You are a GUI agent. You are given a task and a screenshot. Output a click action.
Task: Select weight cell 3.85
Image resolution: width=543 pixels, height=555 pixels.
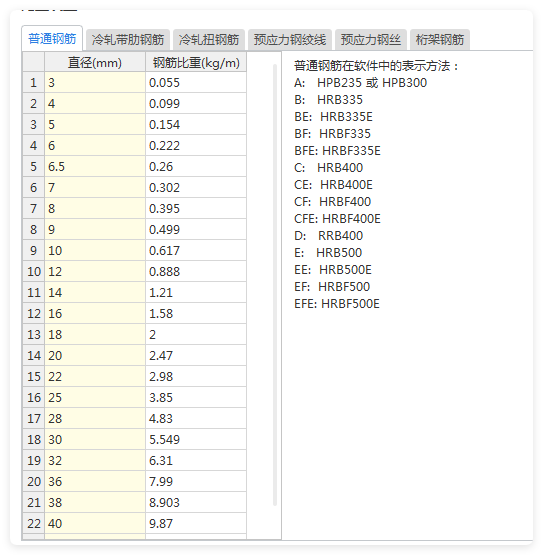click(196, 397)
